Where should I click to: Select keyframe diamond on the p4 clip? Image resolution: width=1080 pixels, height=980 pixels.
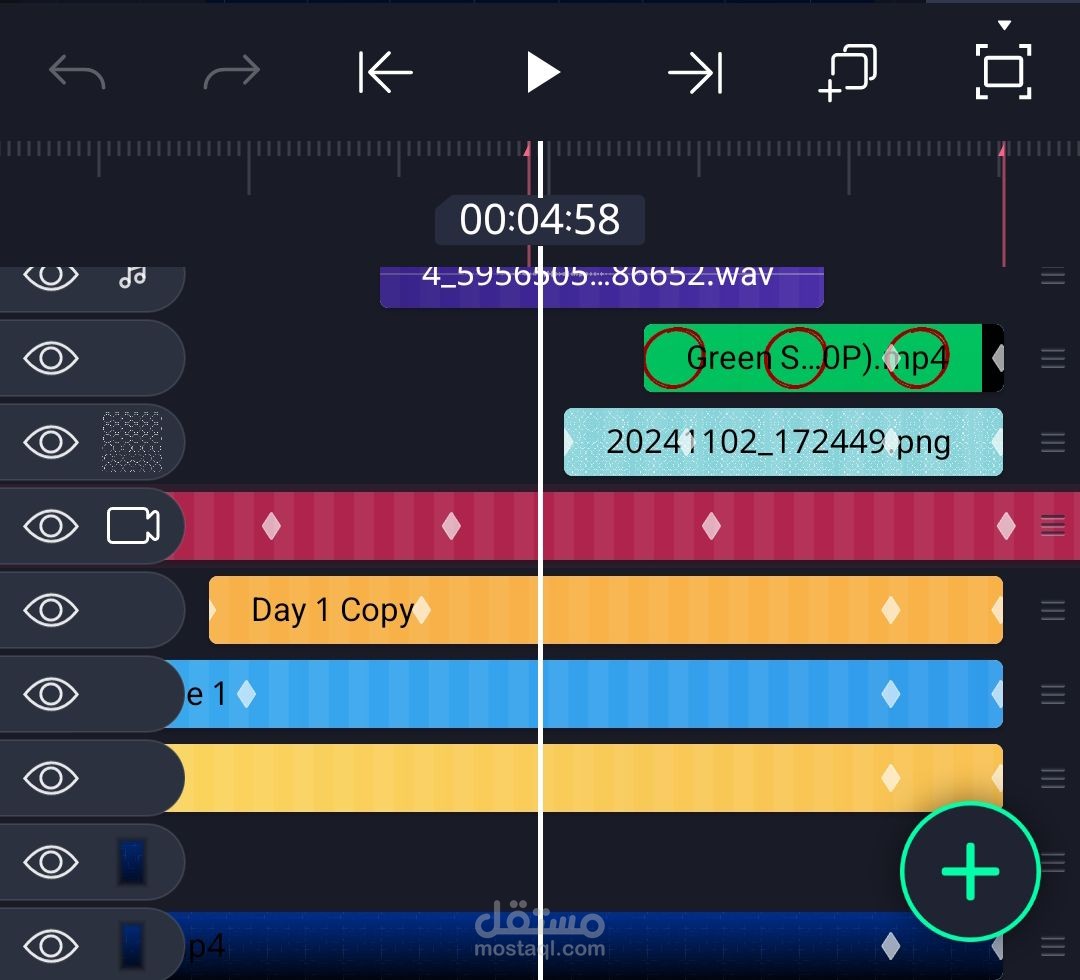coord(891,946)
